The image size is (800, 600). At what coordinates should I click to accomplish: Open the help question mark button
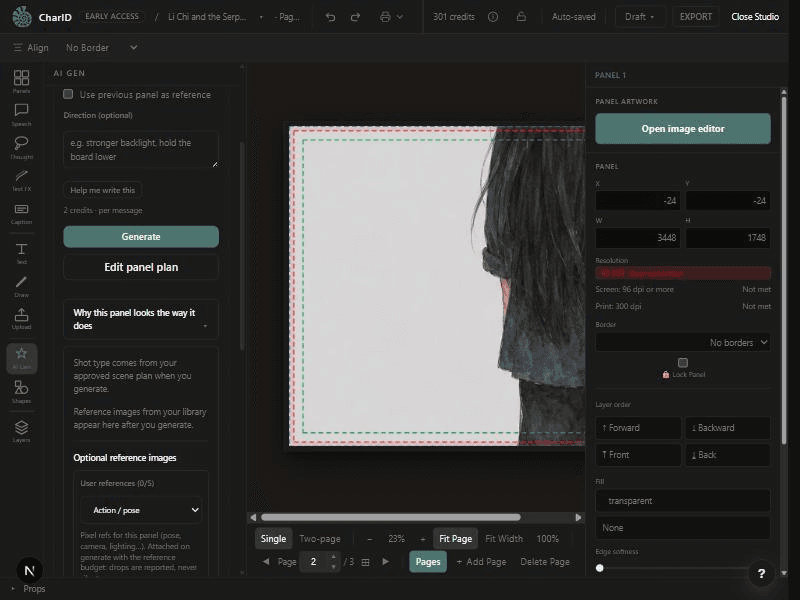[x=761, y=573]
